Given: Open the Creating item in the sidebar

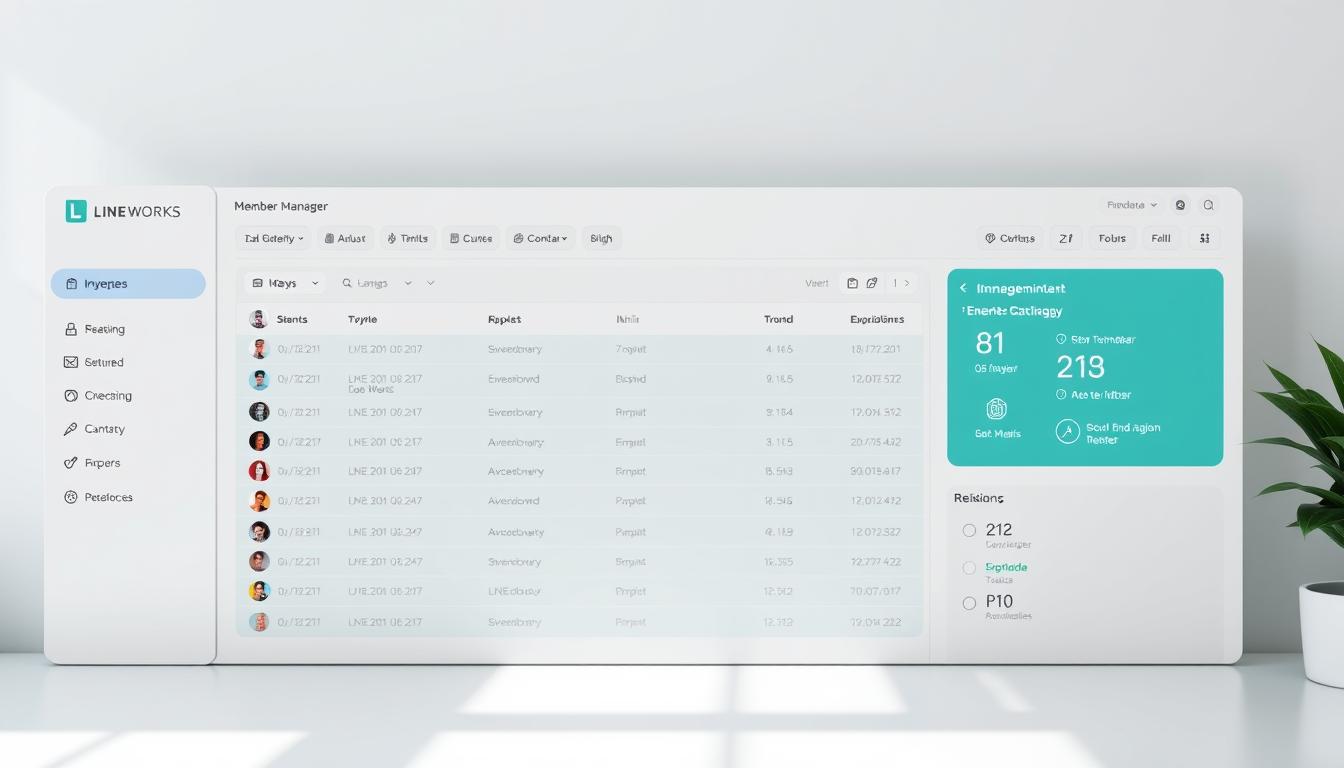Looking at the screenshot, I should click(x=107, y=396).
